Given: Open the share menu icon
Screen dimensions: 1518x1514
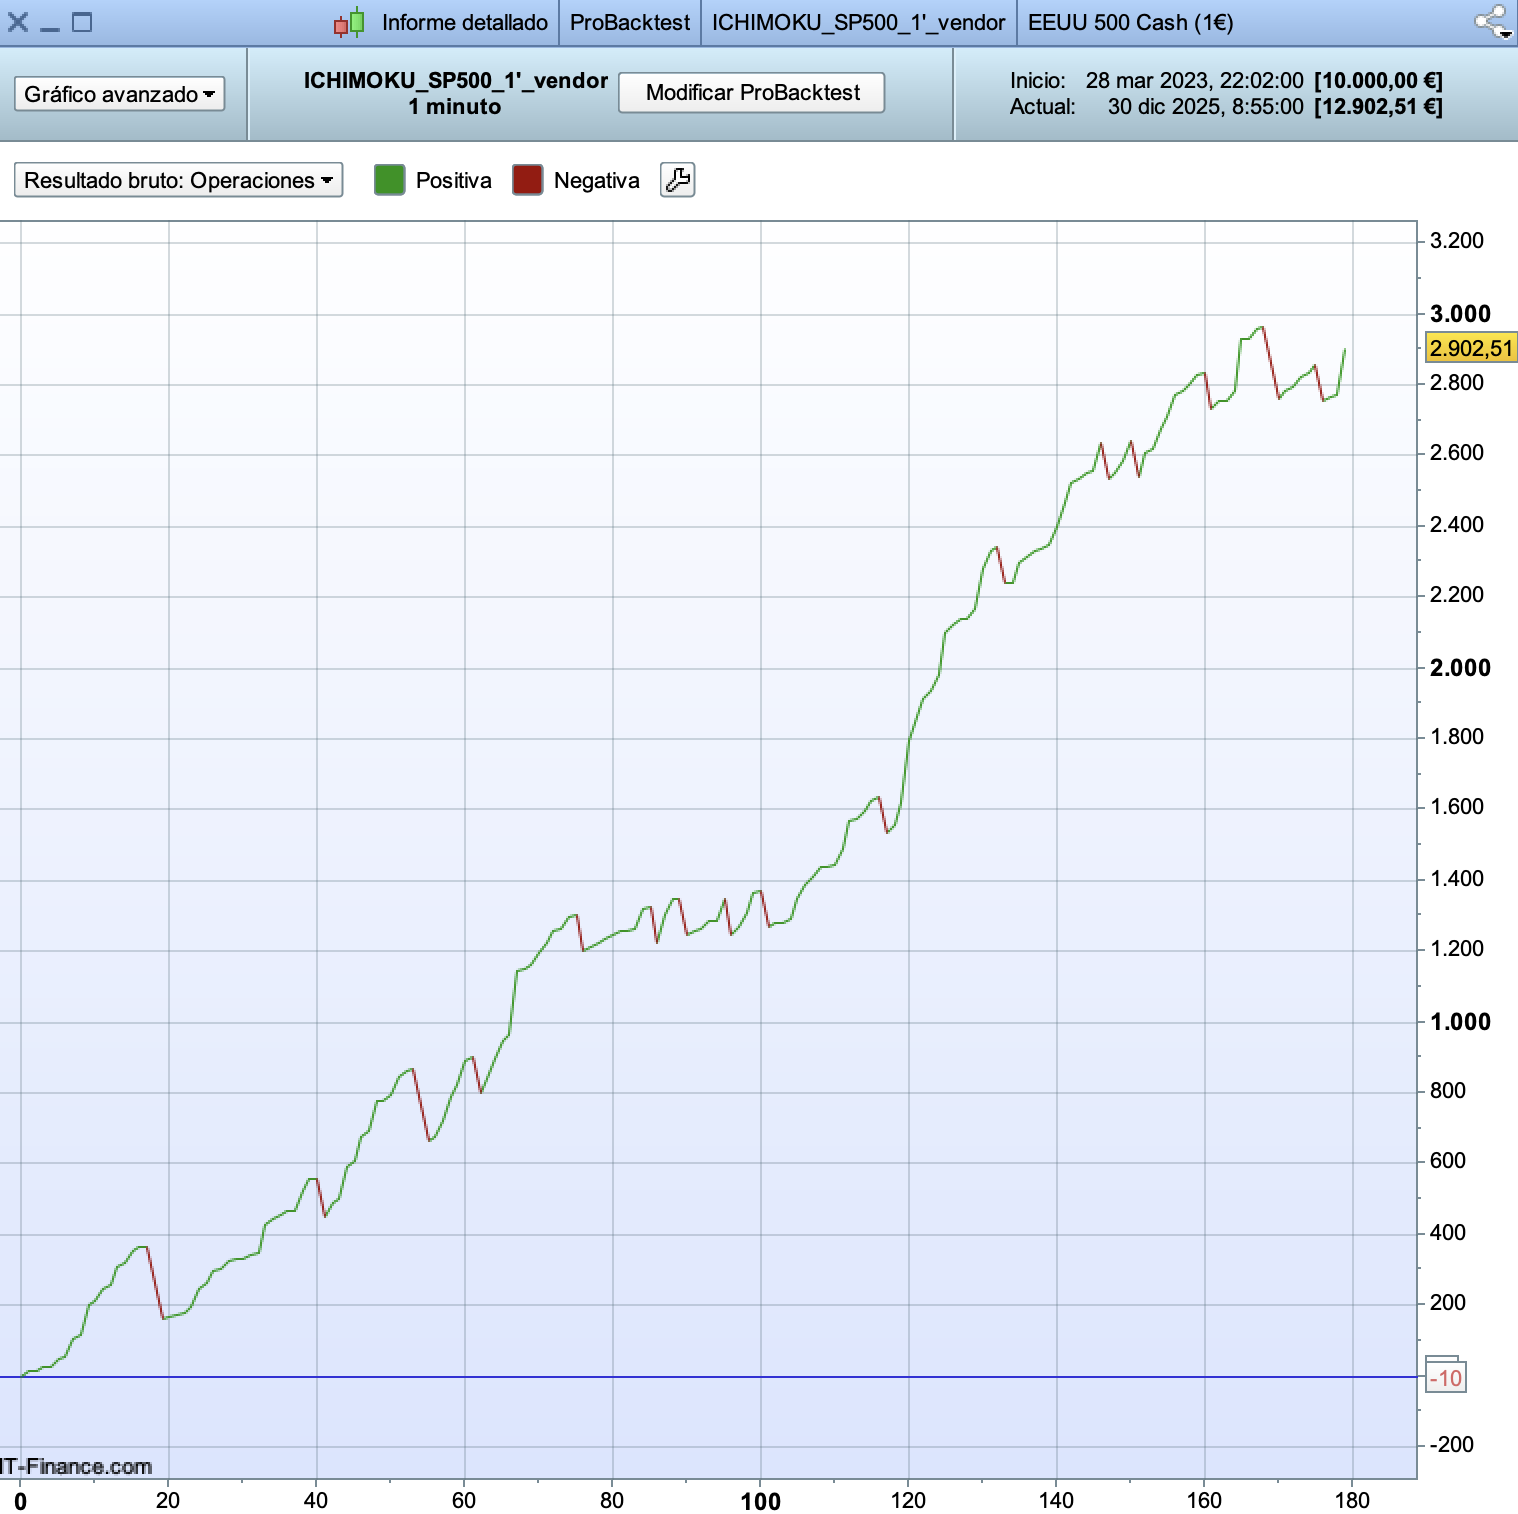Looking at the screenshot, I should click(x=1493, y=22).
